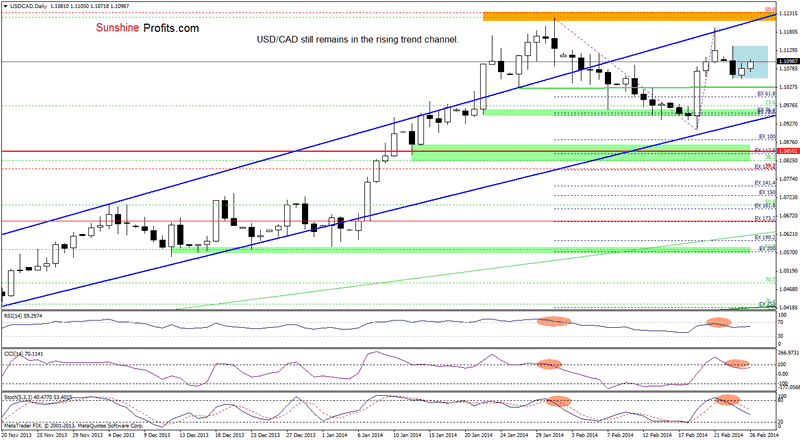
Task: Click the MetaTrader FIX MetaQuotes copyright text
Action: [72, 425]
